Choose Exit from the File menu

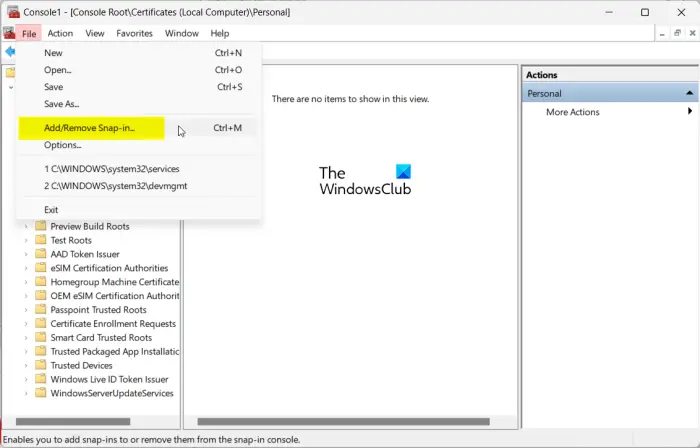tap(138, 210)
